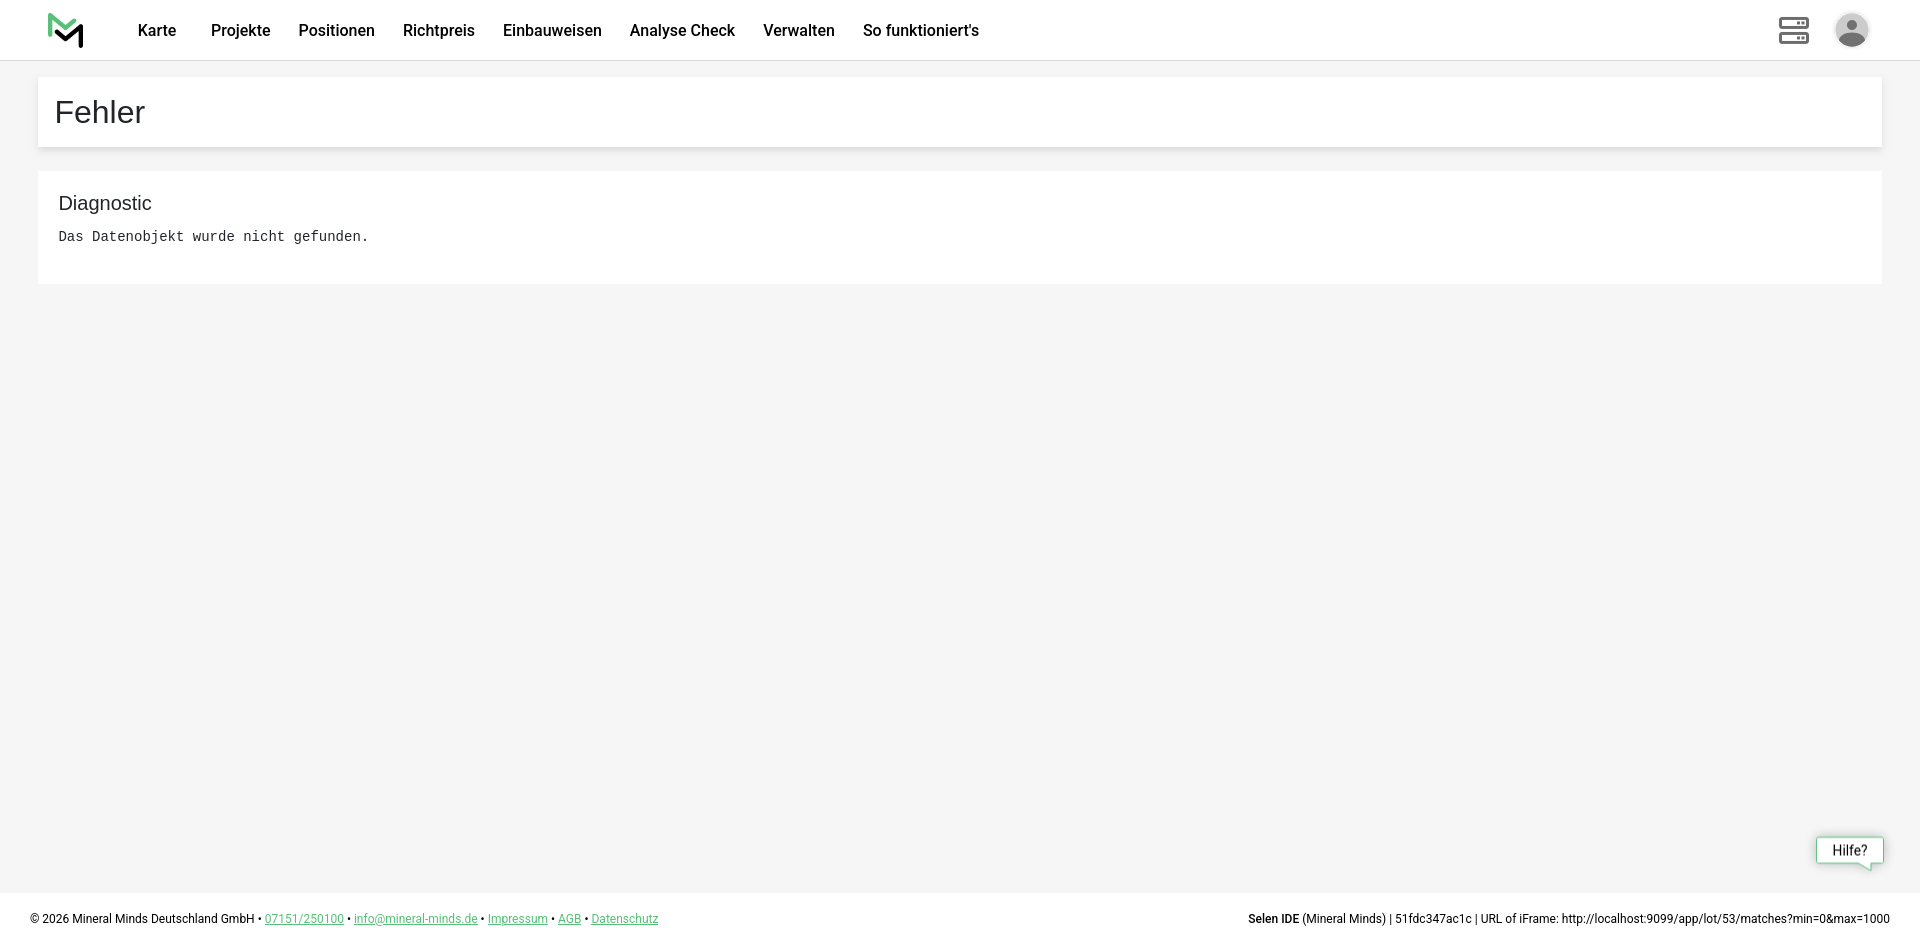Navigate to Einbauweisen
This screenshot has height=943, width=1920.
click(552, 31)
